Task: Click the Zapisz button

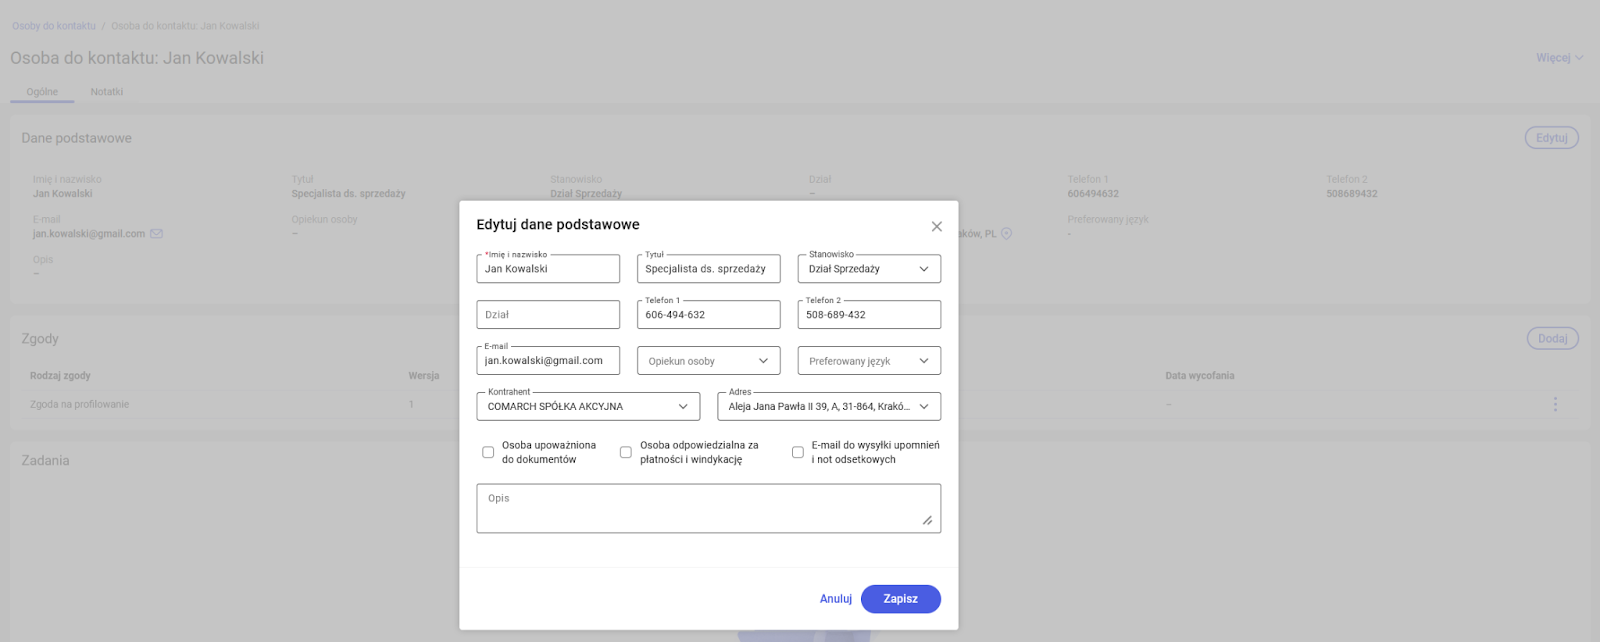Action: [900, 599]
